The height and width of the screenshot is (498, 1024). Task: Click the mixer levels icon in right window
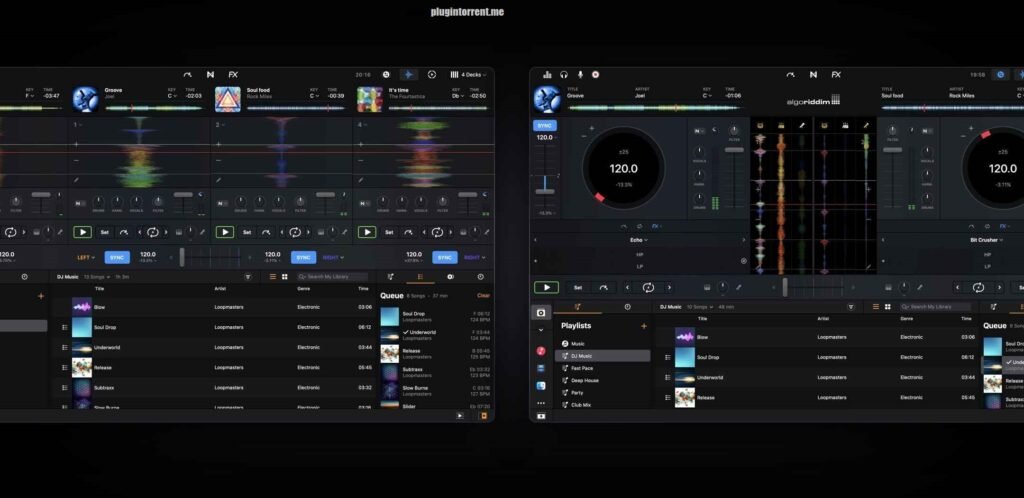coord(547,74)
